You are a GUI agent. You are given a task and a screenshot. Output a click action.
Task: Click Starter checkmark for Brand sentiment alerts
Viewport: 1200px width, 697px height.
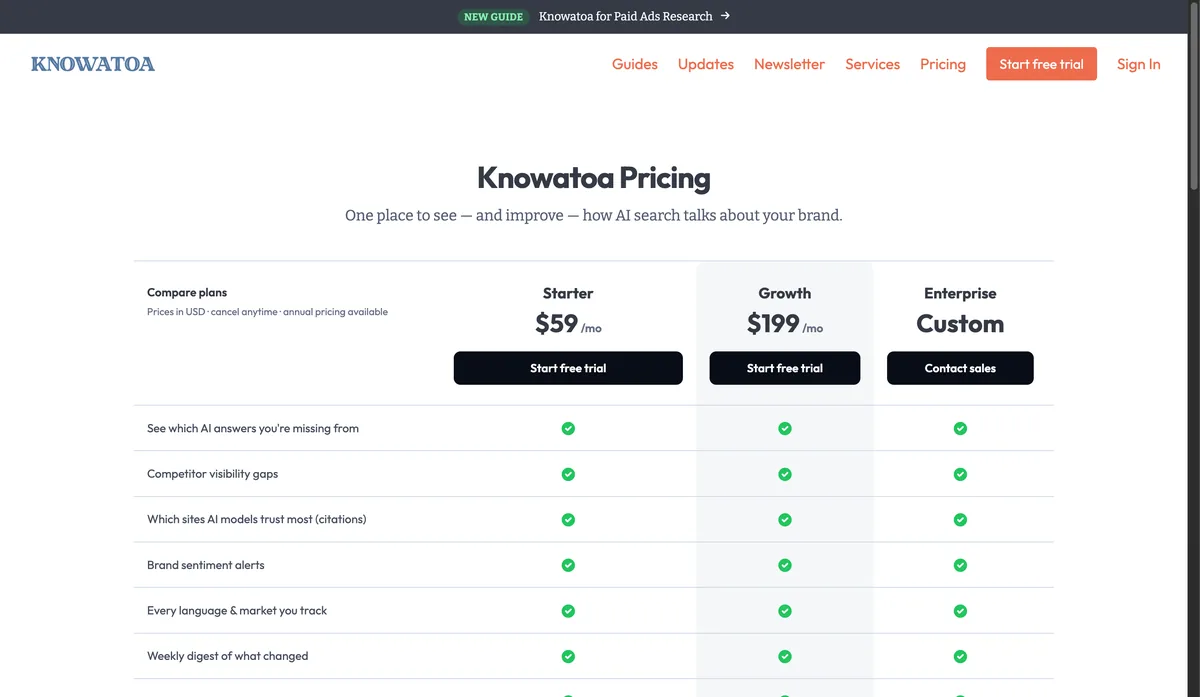pos(568,565)
